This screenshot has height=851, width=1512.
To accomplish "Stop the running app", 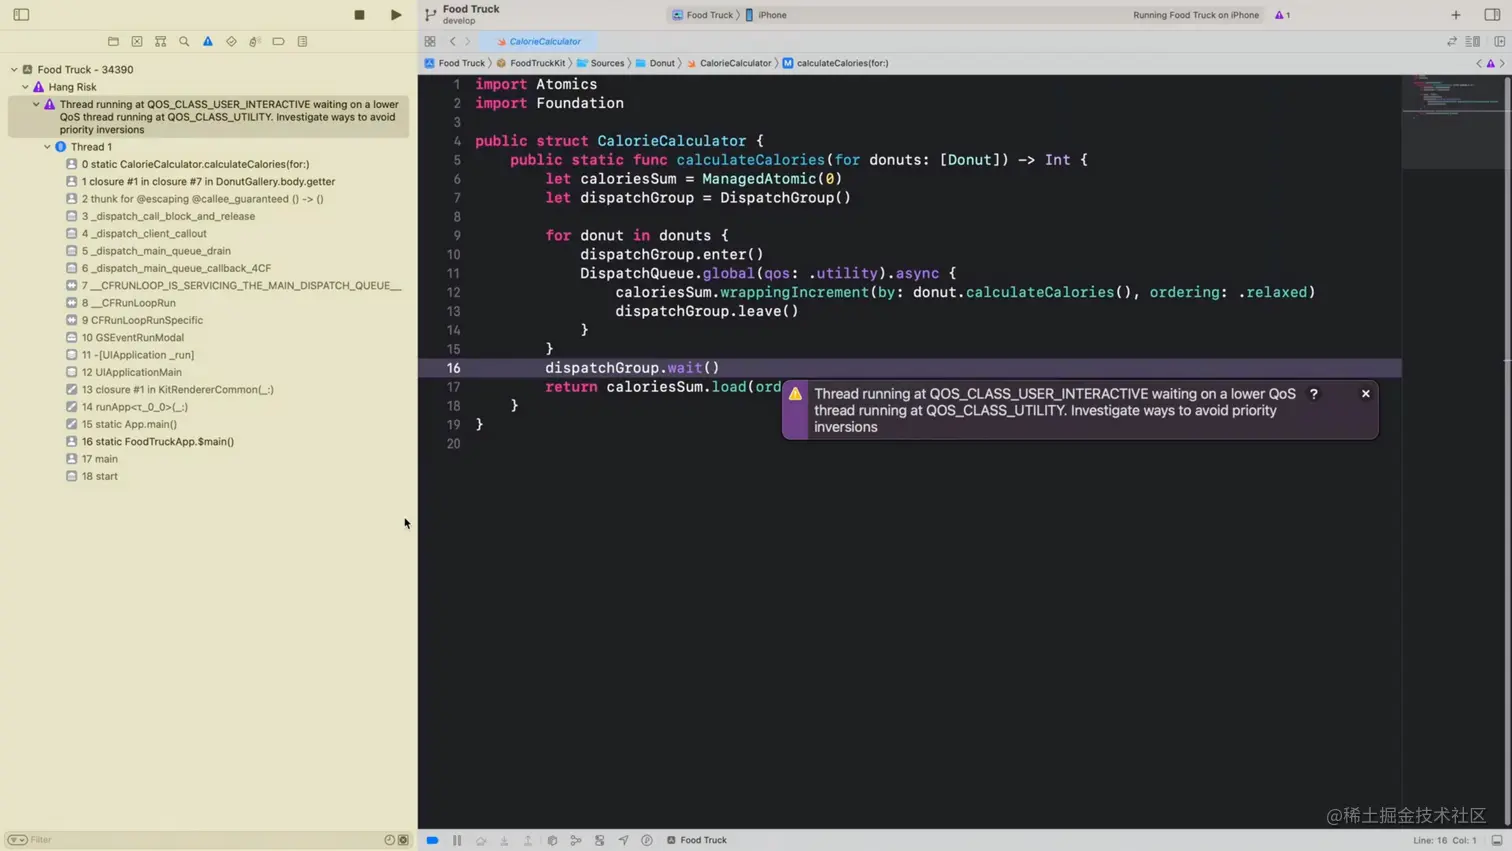I will (360, 15).
